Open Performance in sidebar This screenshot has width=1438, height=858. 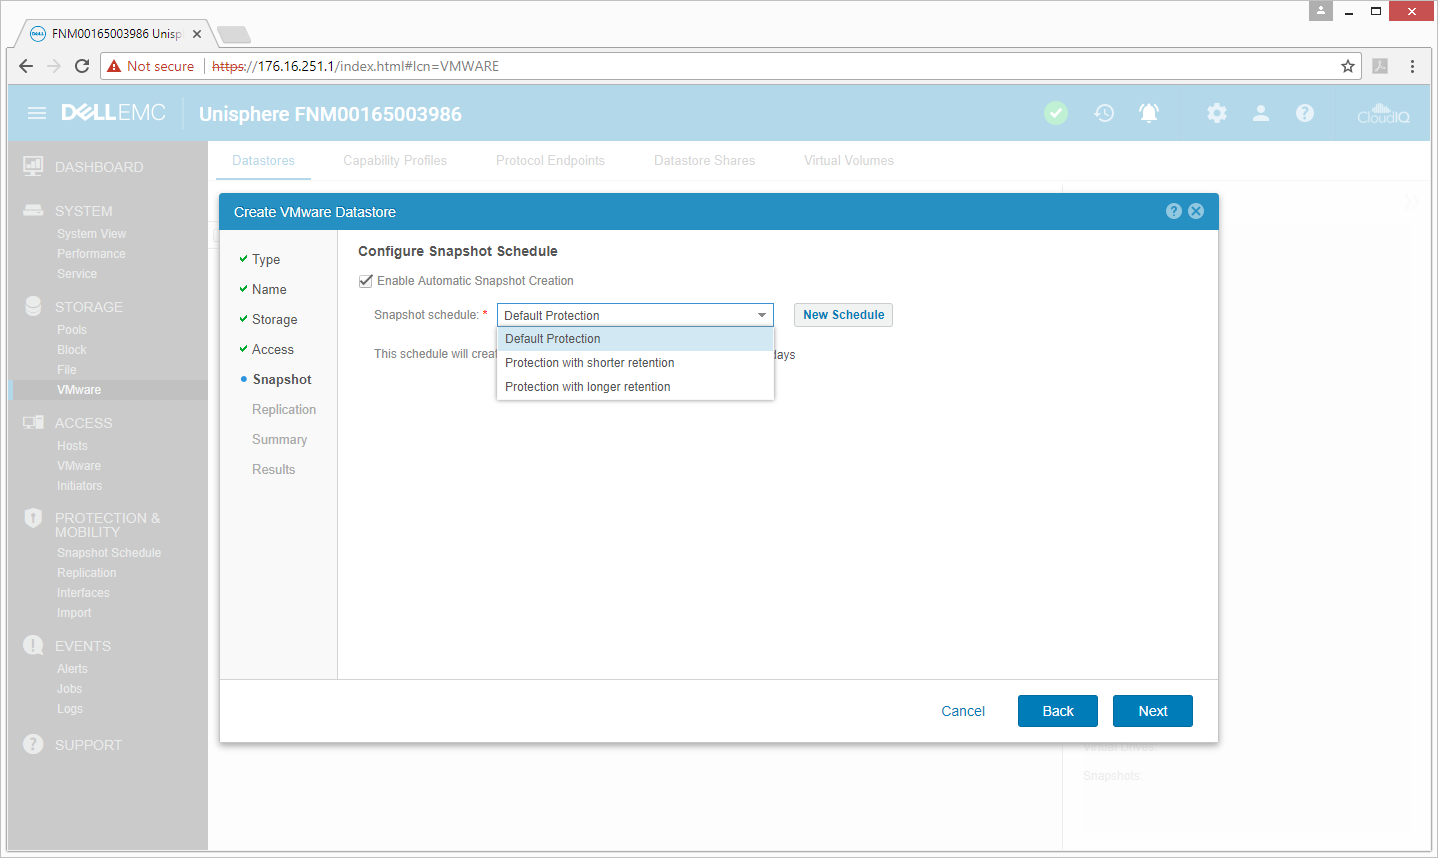[x=91, y=254]
